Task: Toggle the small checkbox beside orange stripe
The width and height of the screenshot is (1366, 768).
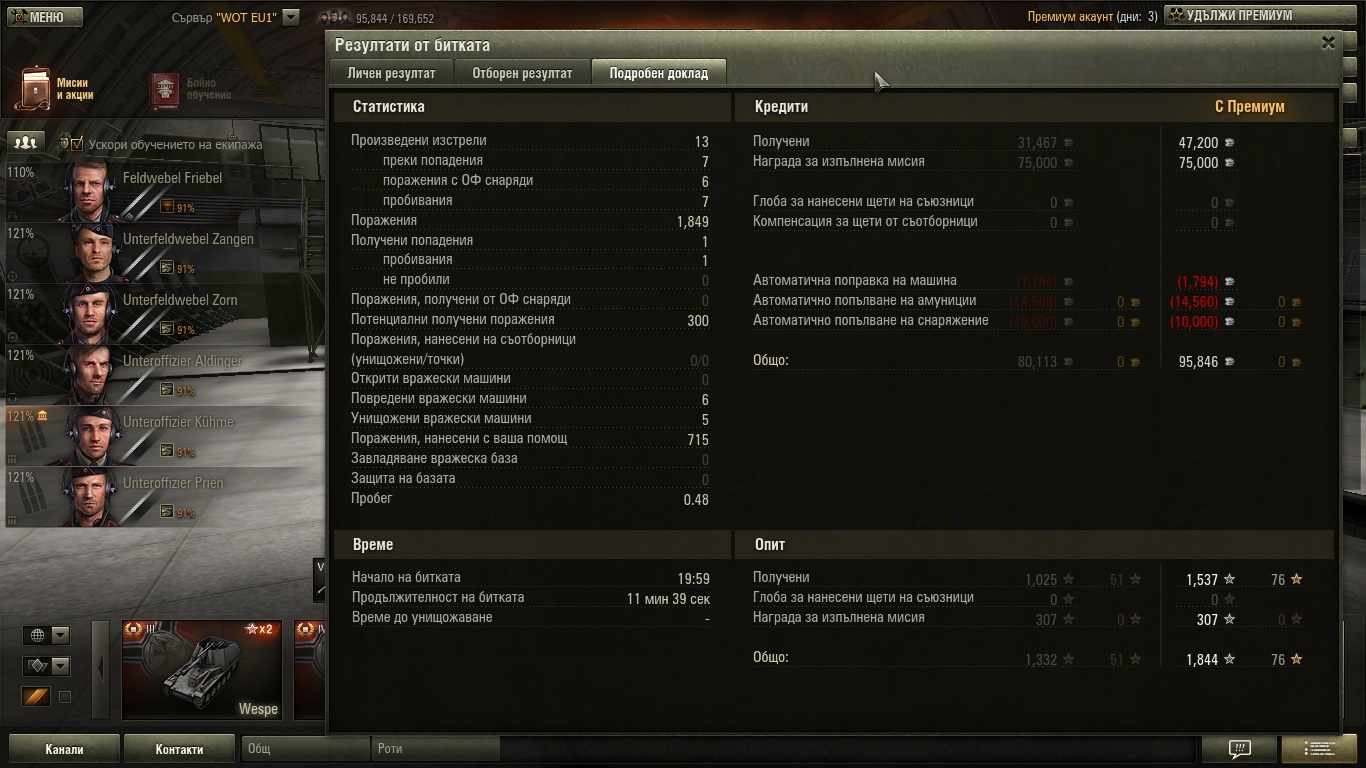Action: pyautogui.click(x=65, y=697)
